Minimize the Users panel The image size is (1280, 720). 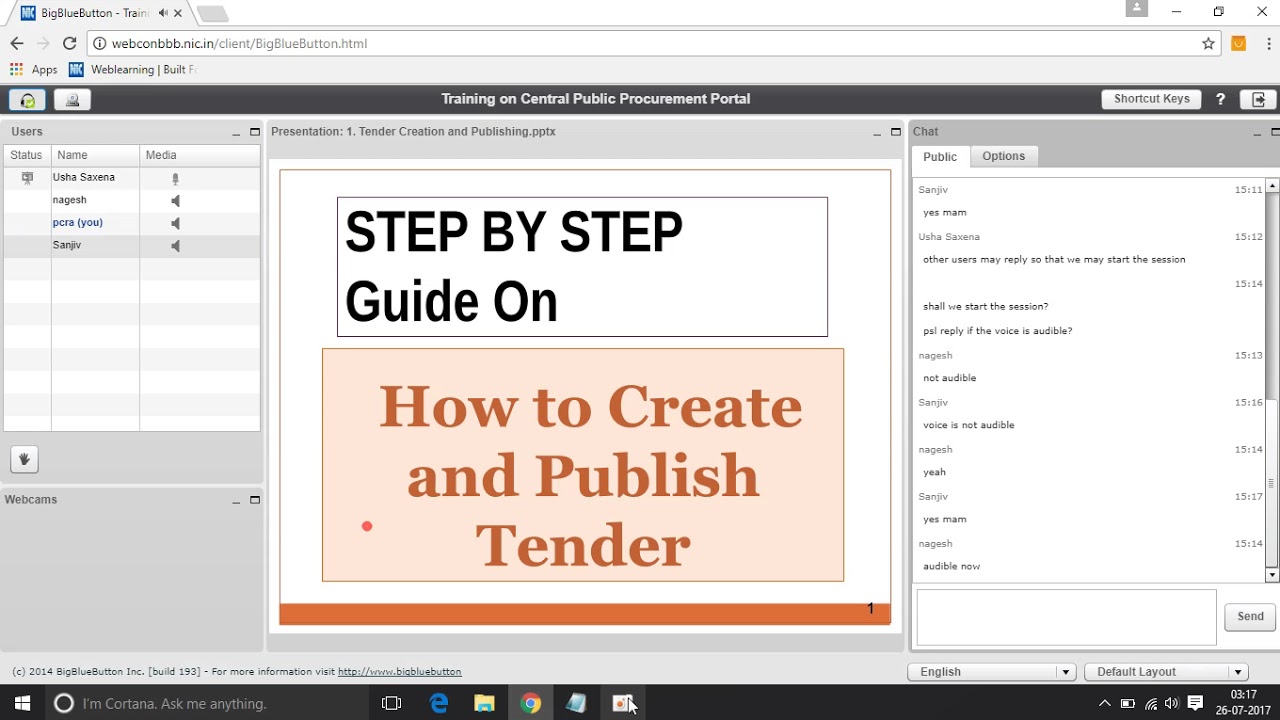coord(237,132)
